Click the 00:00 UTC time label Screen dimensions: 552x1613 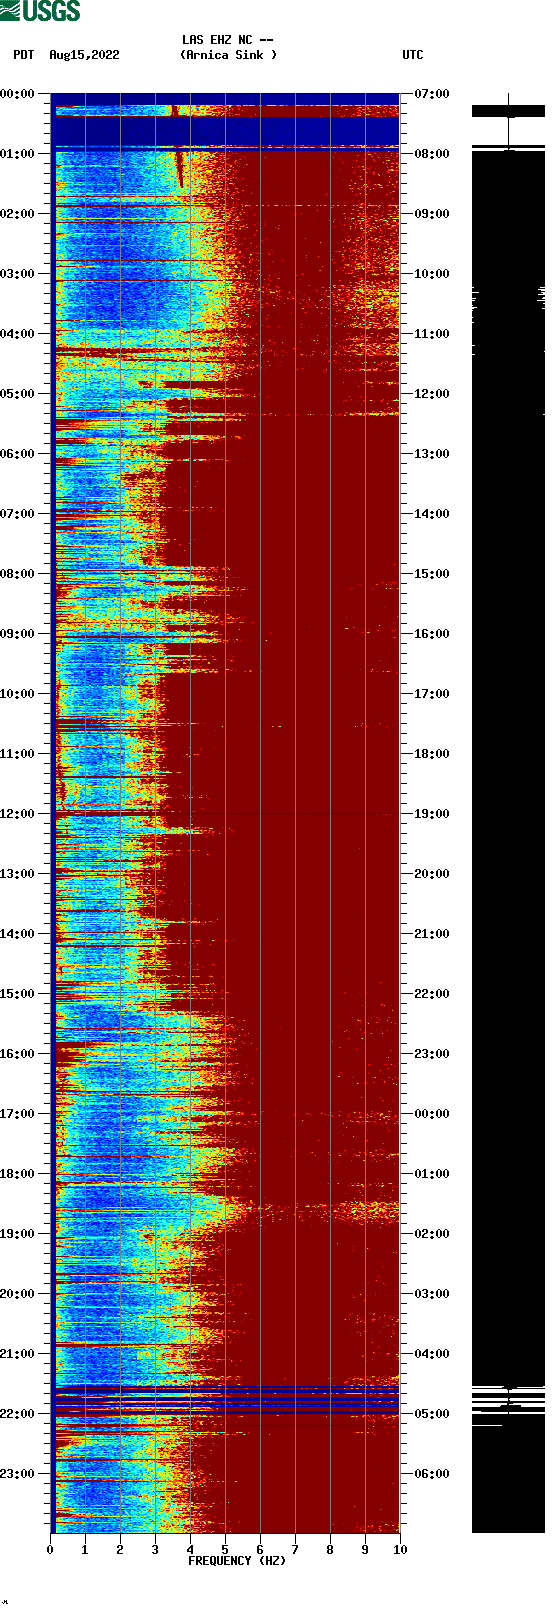(x=432, y=1114)
